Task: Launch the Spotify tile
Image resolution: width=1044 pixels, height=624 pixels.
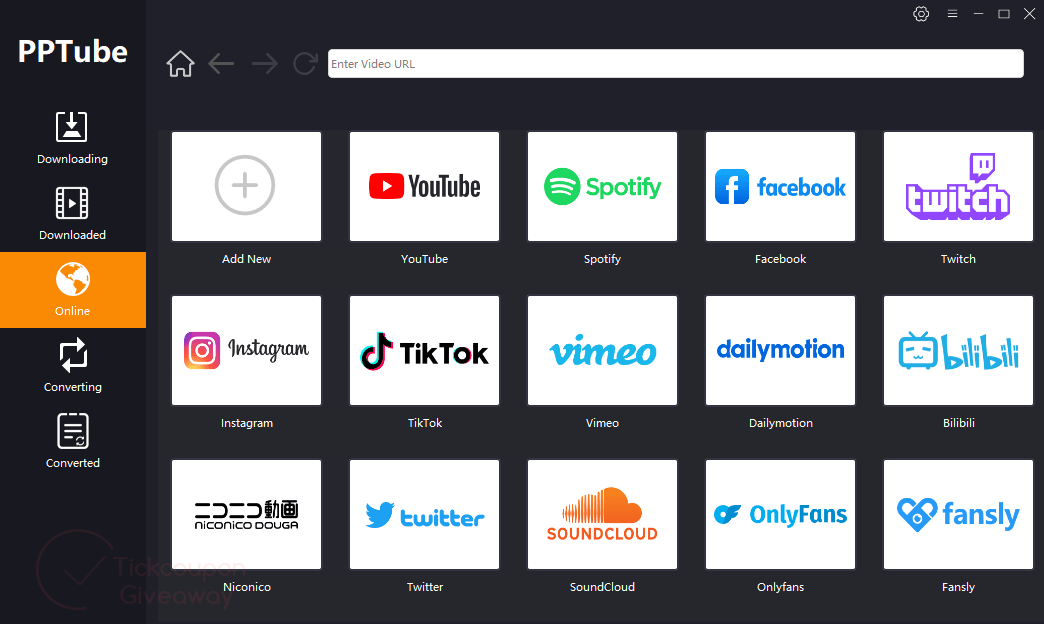Action: [x=602, y=187]
